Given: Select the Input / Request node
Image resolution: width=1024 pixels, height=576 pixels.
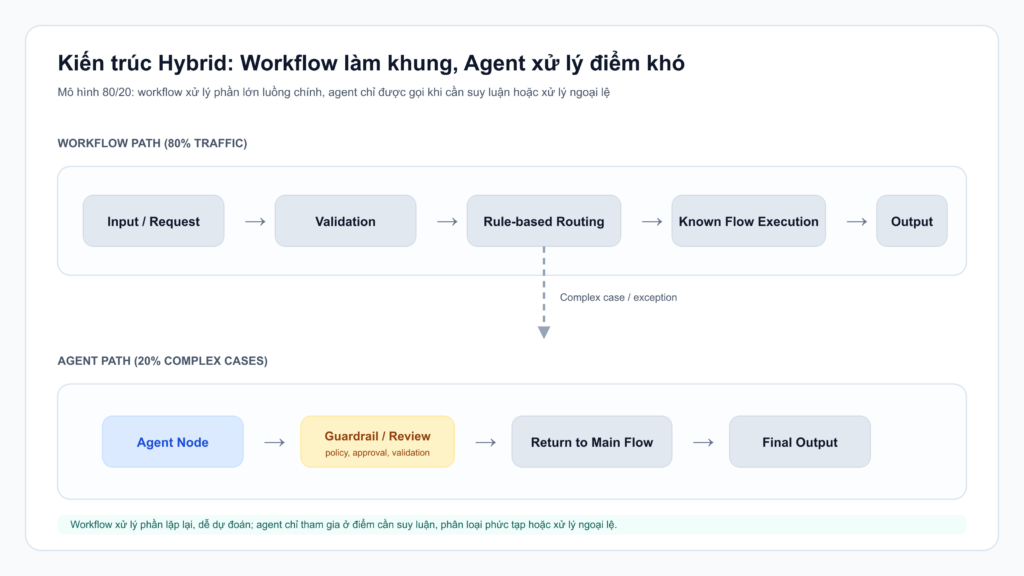Looking at the screenshot, I should click(153, 220).
